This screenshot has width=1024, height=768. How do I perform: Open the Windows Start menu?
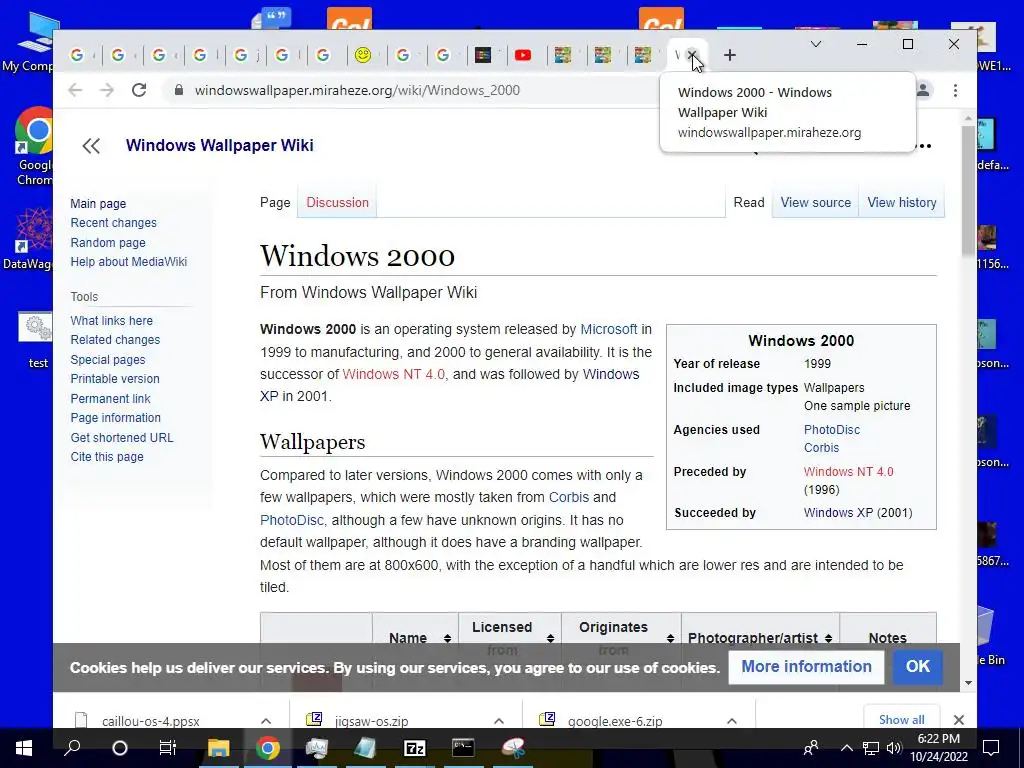point(24,748)
